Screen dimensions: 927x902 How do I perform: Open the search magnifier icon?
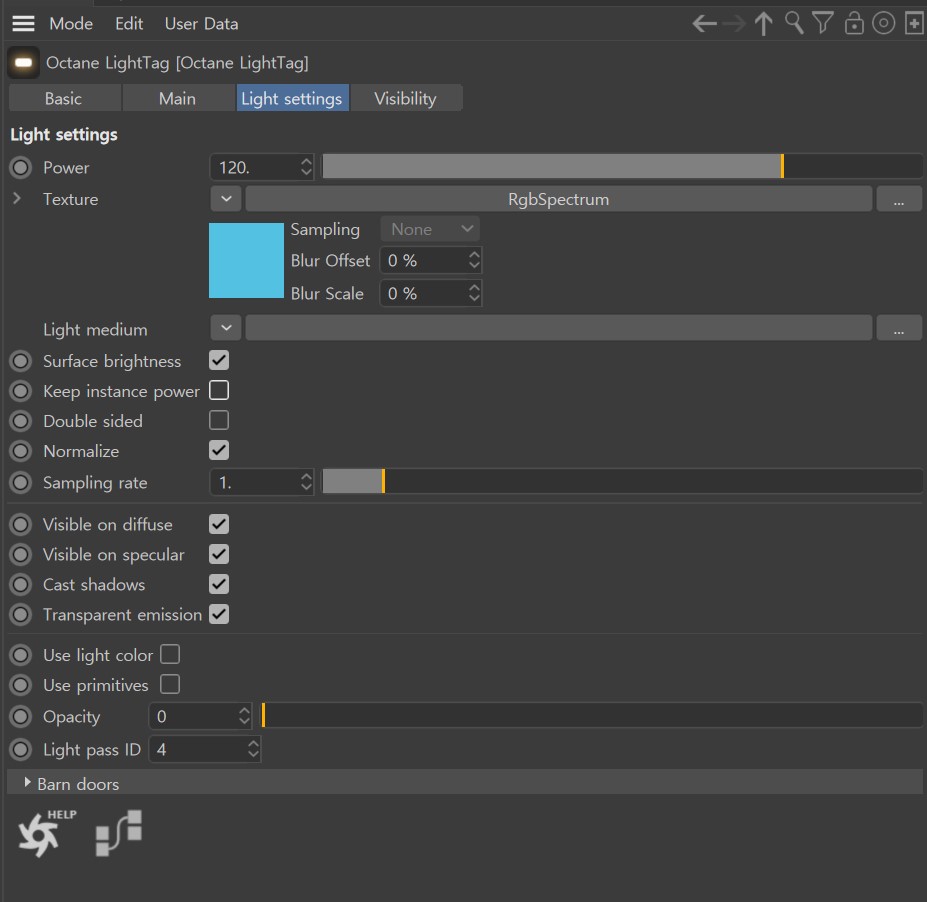coord(794,23)
